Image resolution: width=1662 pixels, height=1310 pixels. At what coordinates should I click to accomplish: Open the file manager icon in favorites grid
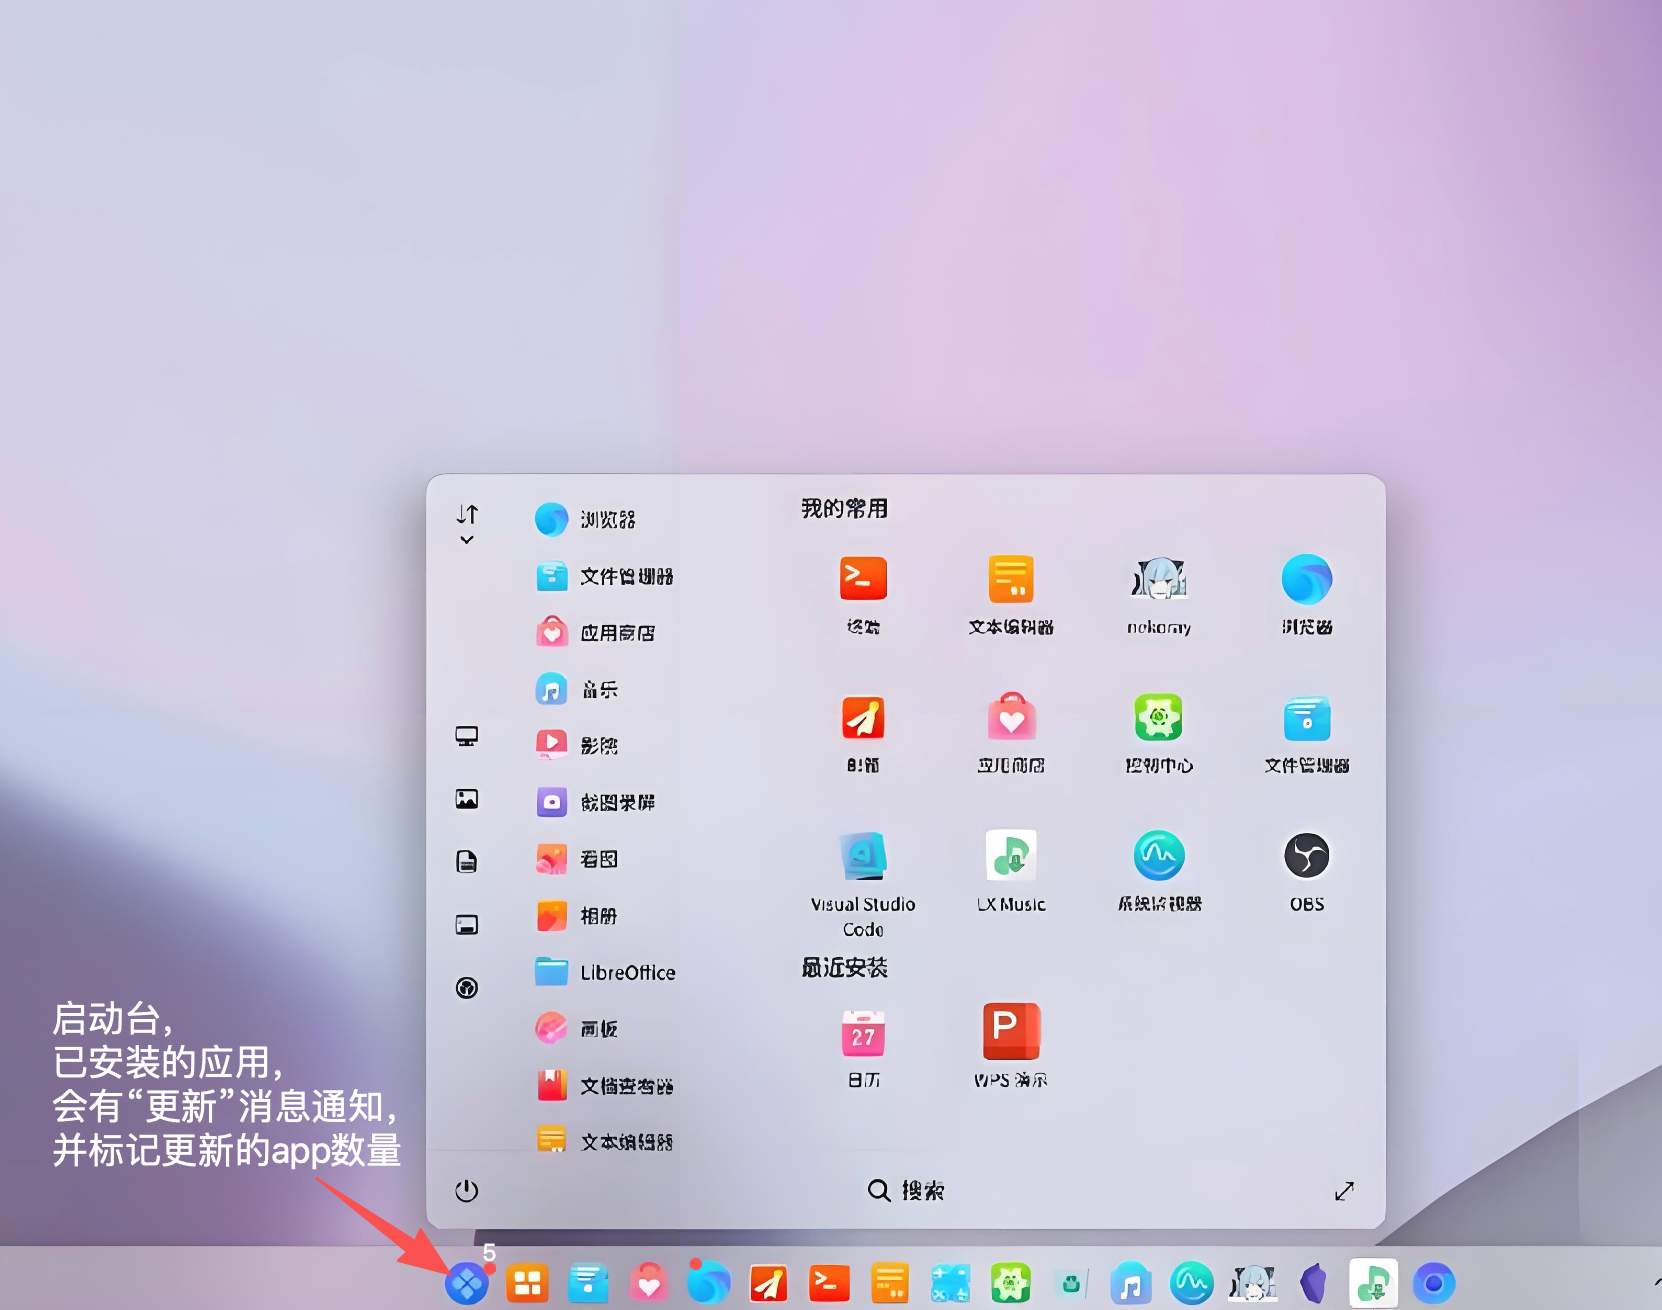[x=1307, y=719]
